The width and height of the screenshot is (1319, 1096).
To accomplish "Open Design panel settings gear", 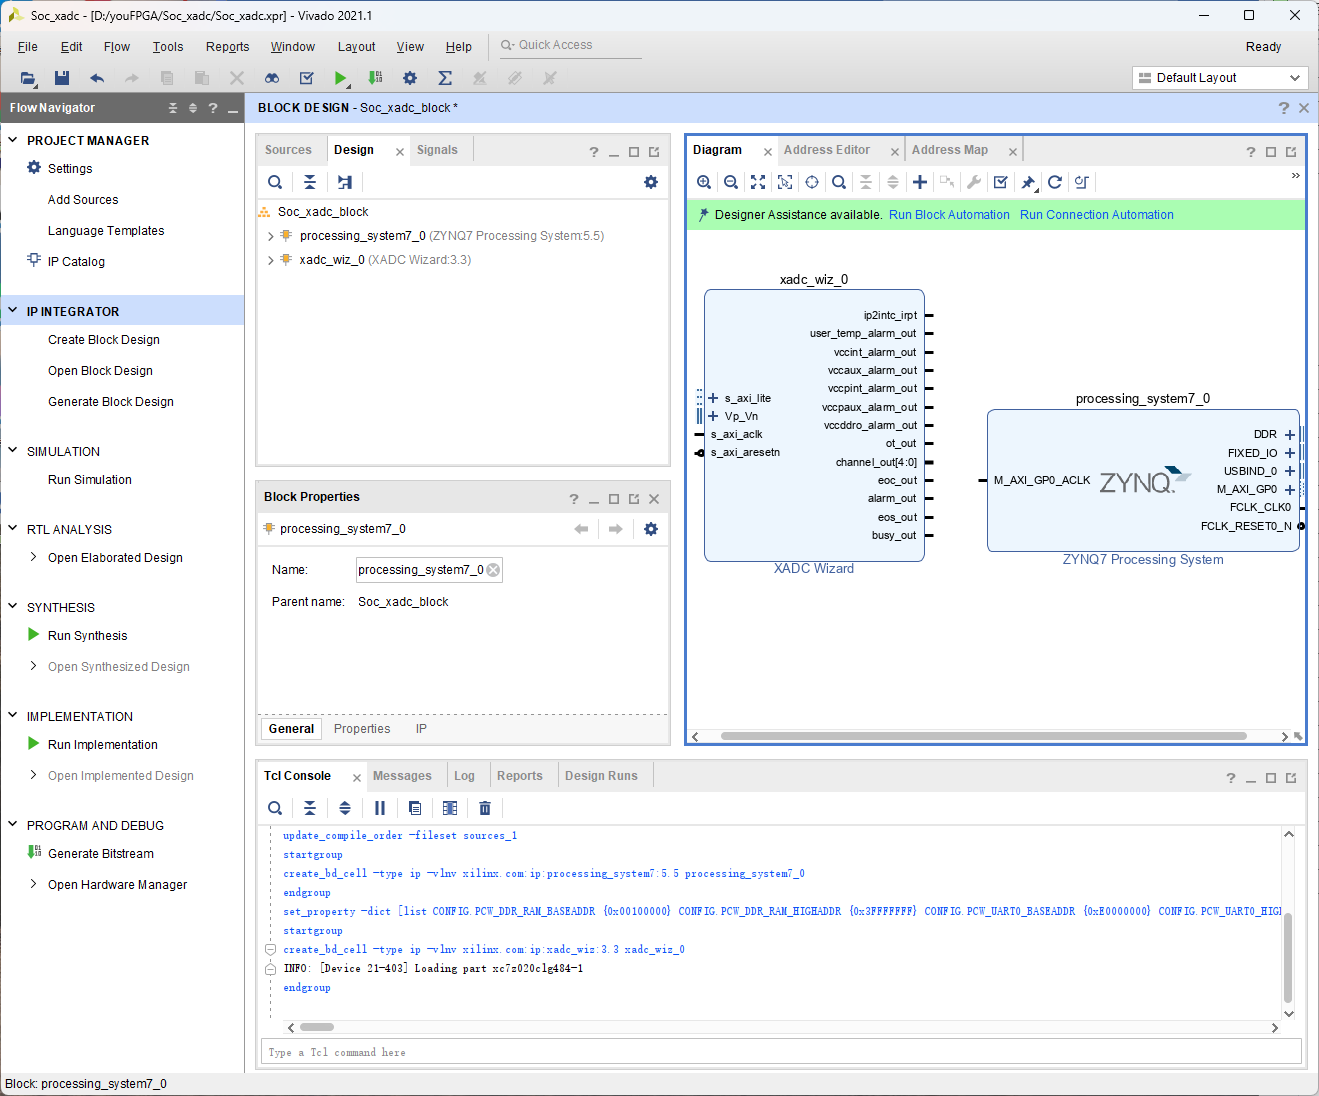I will [x=651, y=182].
